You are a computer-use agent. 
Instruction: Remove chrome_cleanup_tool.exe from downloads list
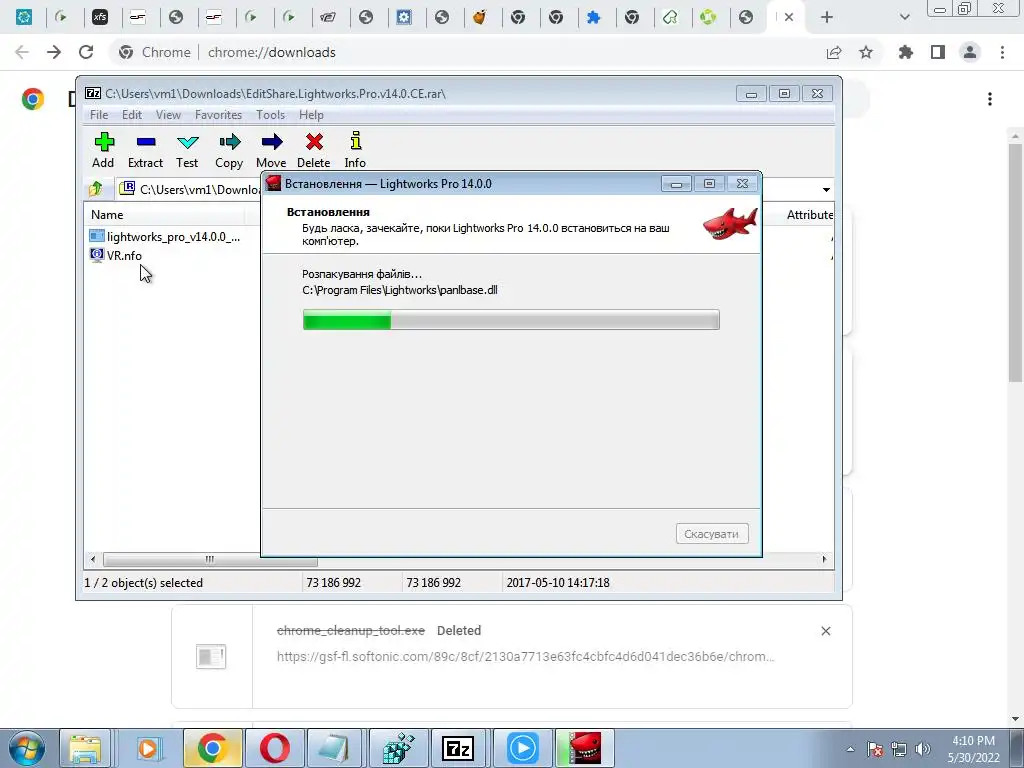point(825,631)
